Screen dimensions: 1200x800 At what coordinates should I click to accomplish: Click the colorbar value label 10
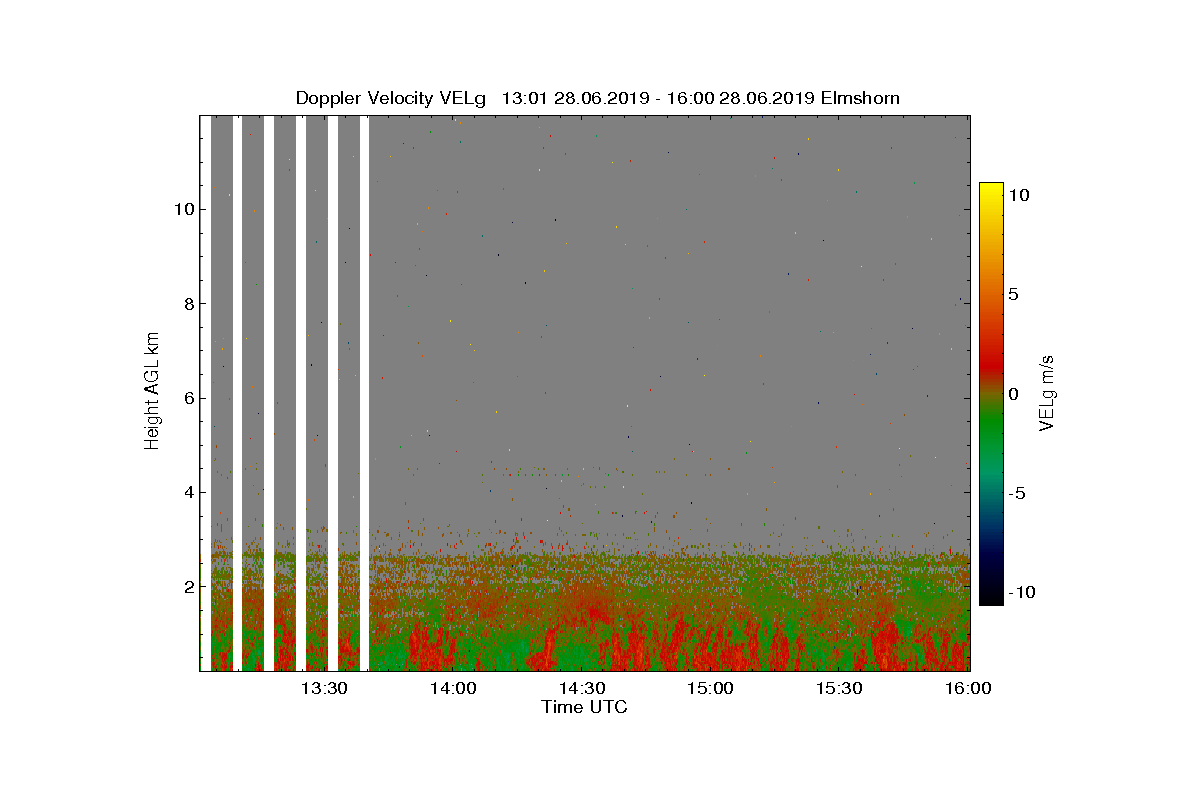pos(1018,196)
